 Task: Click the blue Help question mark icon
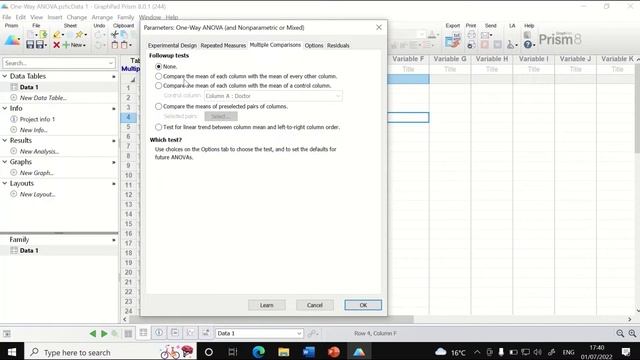[x=528, y=44]
